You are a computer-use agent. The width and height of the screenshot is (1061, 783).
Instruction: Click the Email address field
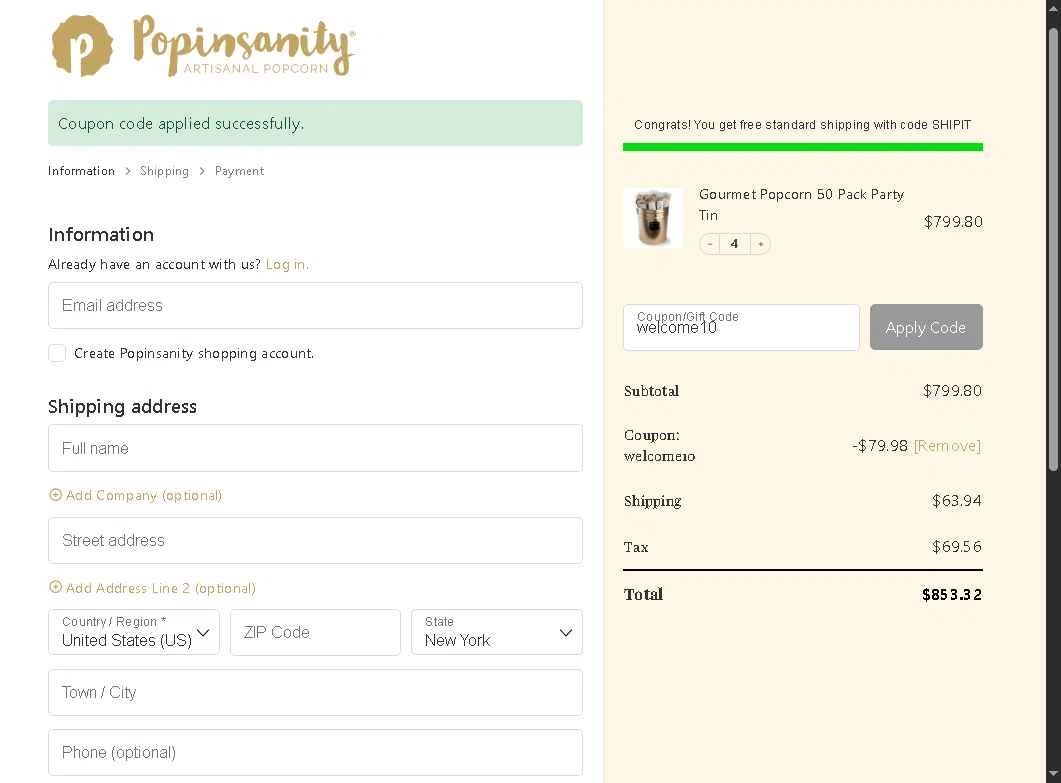point(315,306)
